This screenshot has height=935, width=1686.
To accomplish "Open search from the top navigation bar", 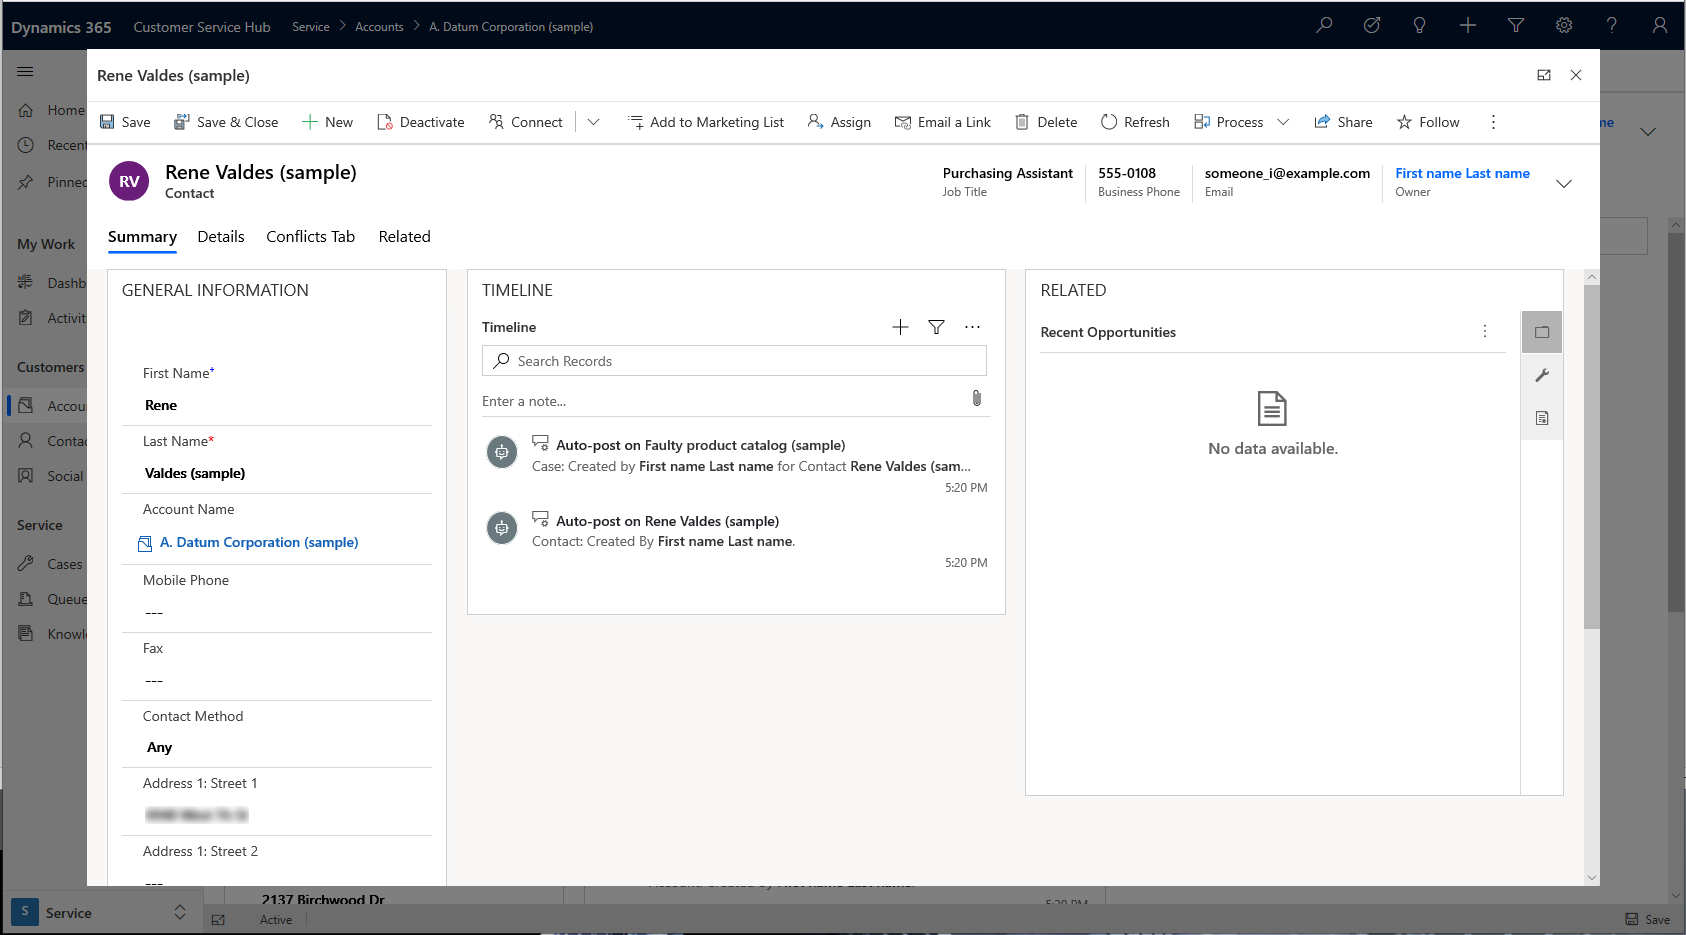I will pyautogui.click(x=1323, y=25).
